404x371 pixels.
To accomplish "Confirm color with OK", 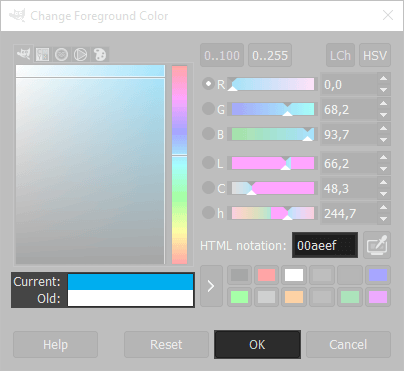I will pyautogui.click(x=257, y=345).
